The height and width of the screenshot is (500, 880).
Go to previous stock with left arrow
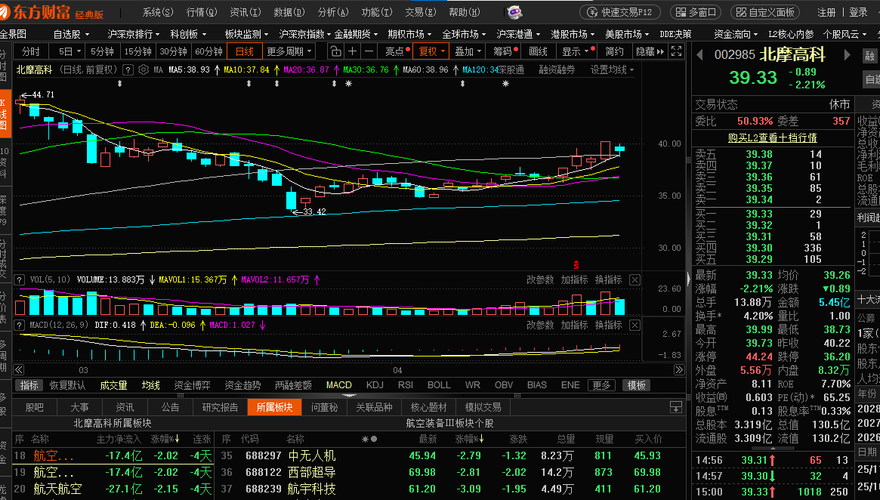700,55
